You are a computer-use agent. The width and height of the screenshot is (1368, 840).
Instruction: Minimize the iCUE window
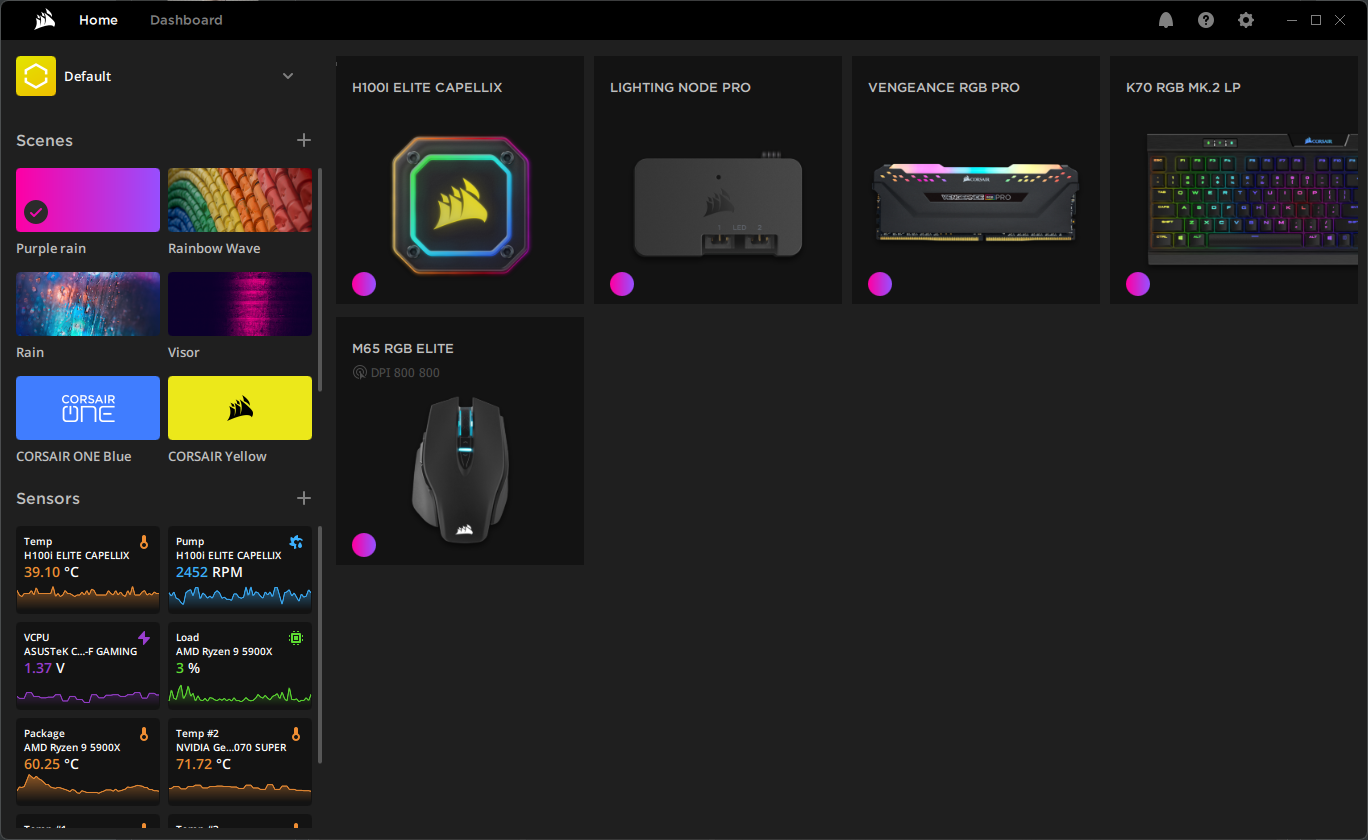[x=1292, y=20]
